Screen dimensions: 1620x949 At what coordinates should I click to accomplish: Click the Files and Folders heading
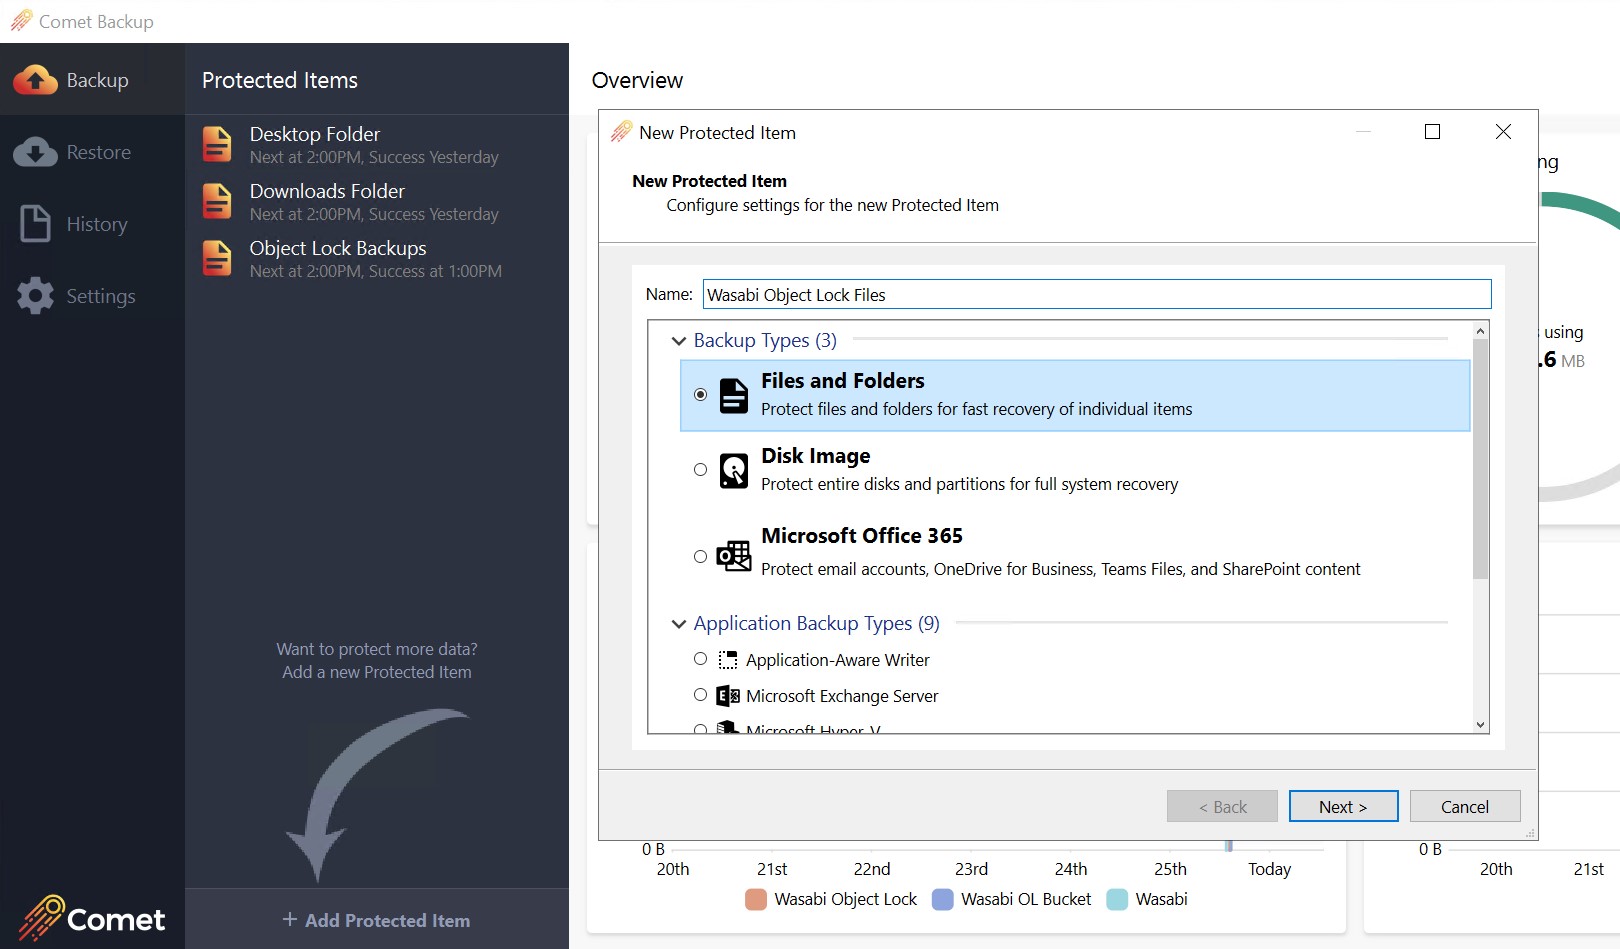842,381
